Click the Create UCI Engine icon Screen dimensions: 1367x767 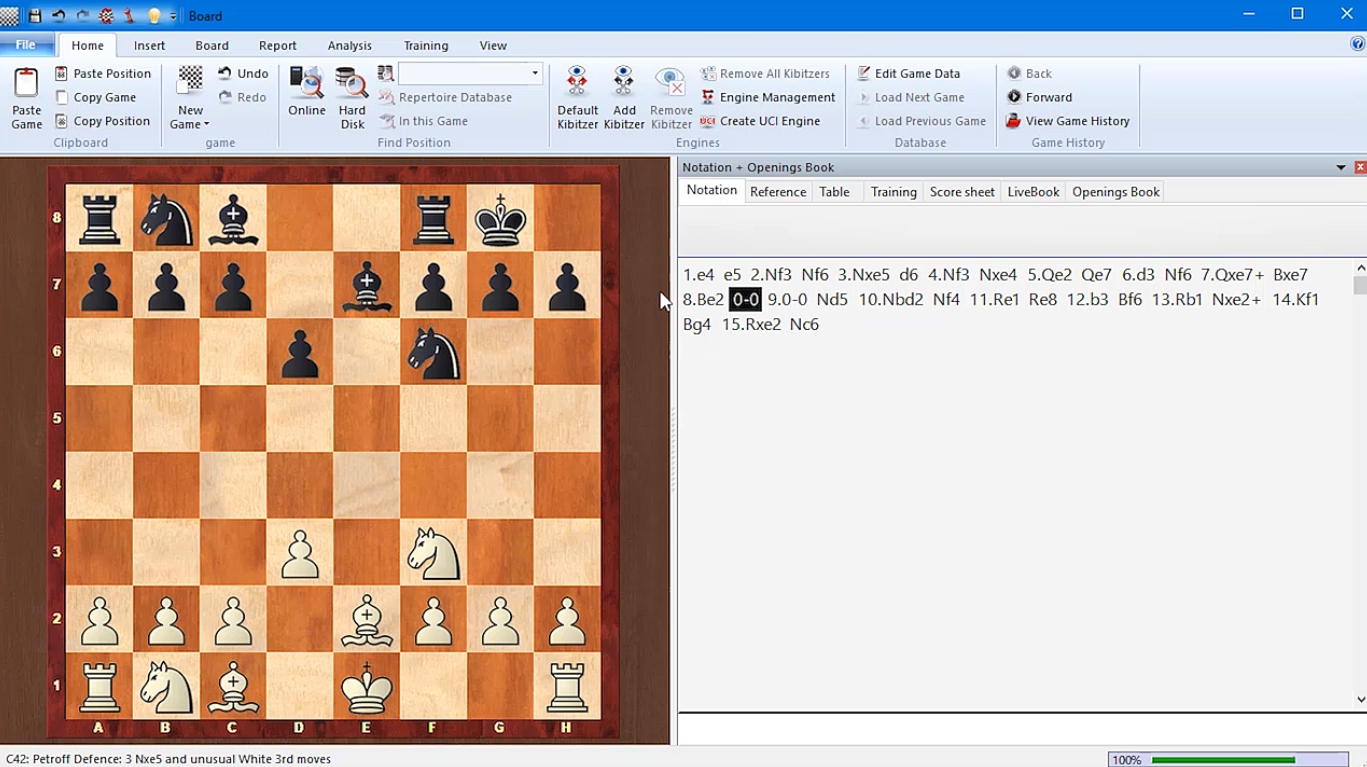[x=708, y=121]
